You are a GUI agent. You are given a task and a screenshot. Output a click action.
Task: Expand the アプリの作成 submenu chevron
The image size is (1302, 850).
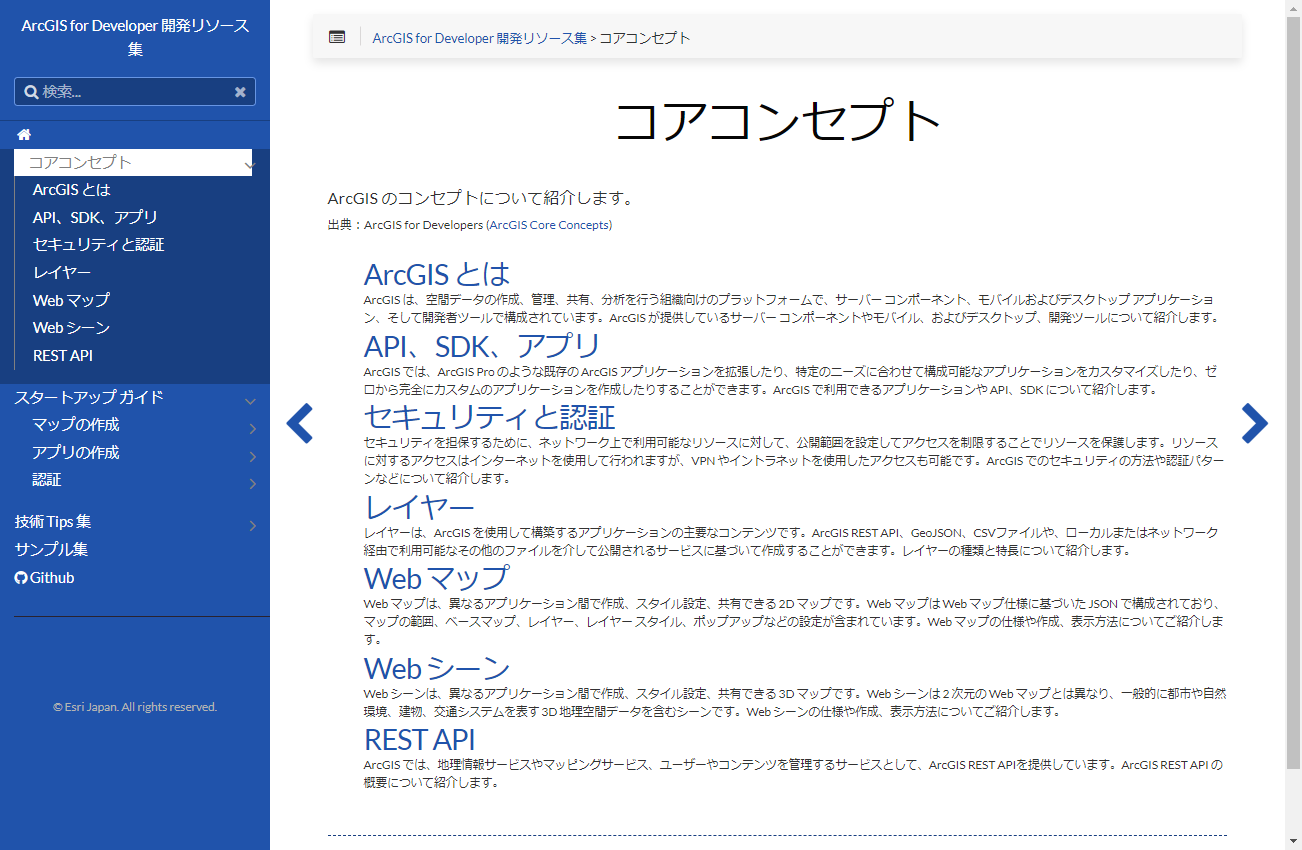click(252, 457)
